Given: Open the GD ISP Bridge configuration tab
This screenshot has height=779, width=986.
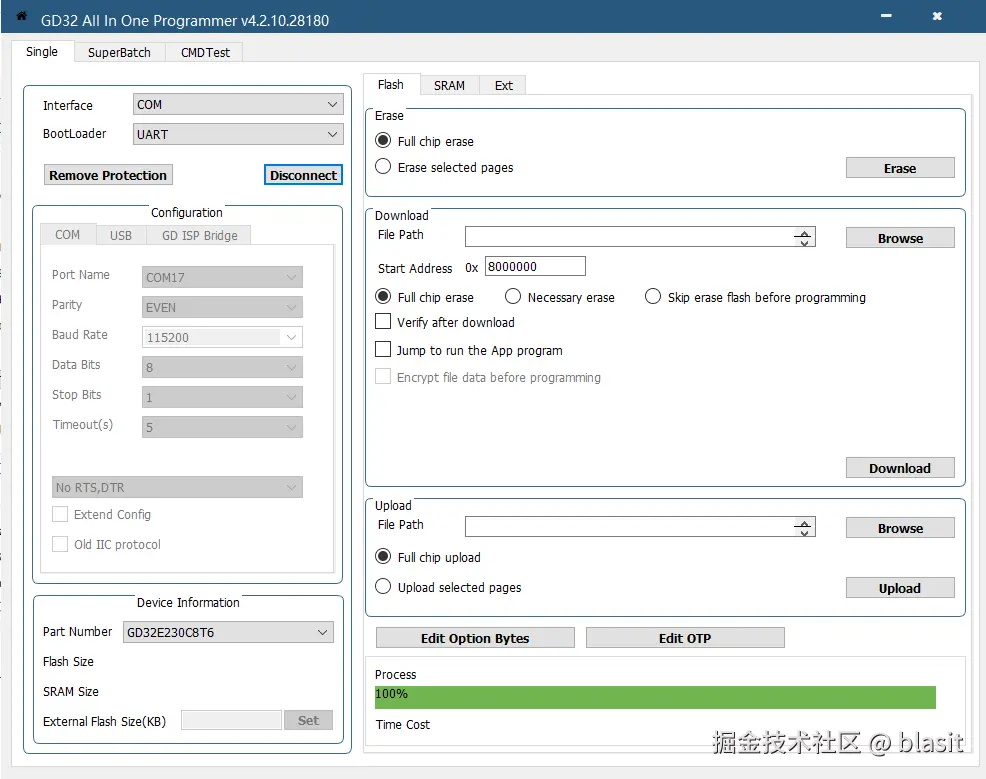Looking at the screenshot, I should click(199, 235).
